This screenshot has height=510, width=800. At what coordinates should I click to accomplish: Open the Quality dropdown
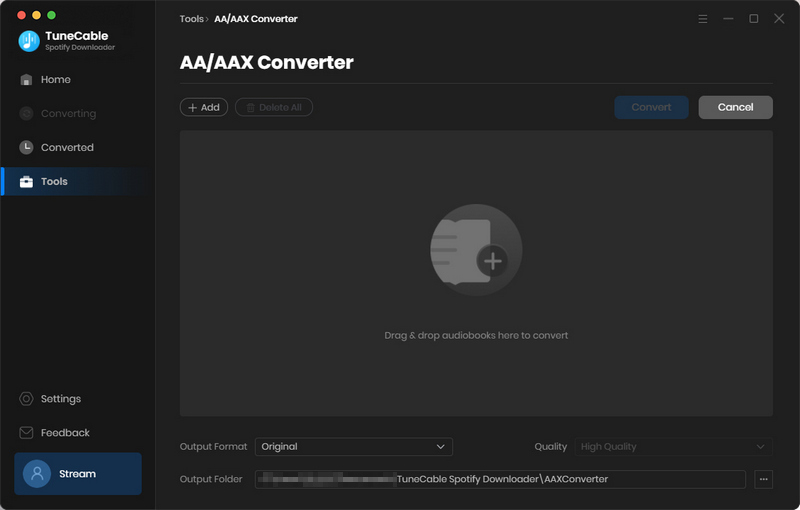[673, 447]
